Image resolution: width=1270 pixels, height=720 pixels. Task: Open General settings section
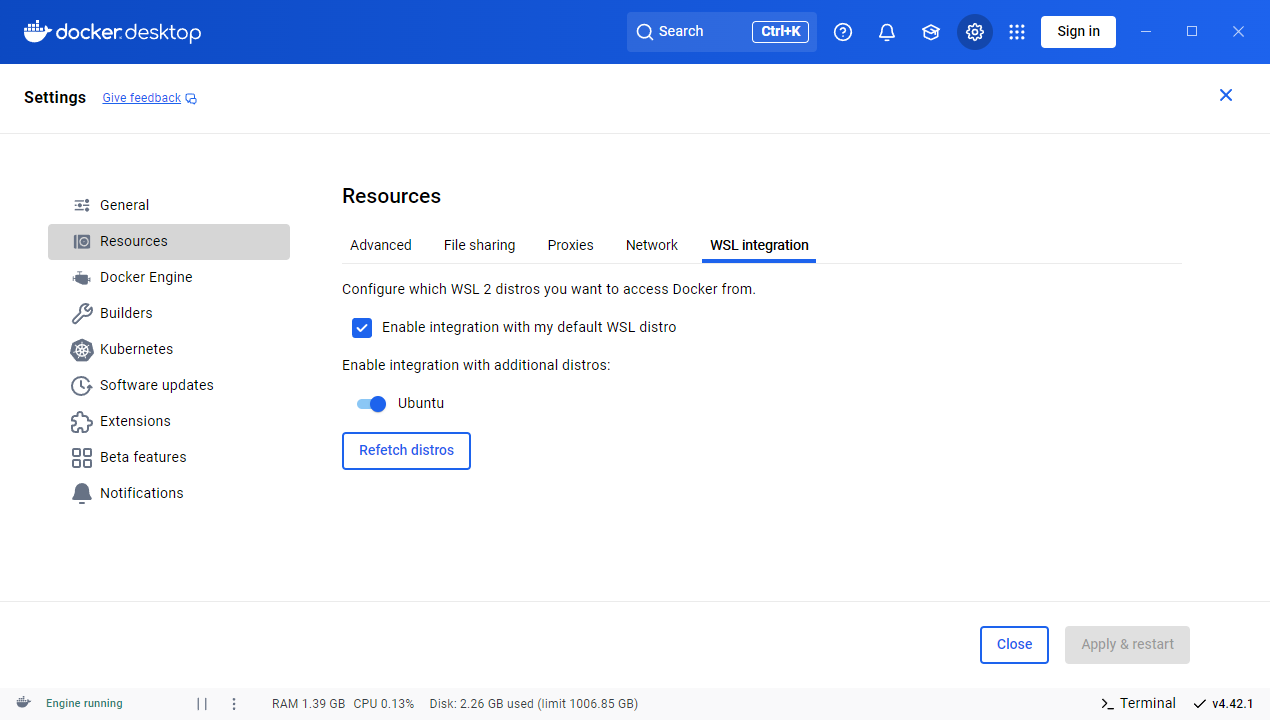click(169, 205)
